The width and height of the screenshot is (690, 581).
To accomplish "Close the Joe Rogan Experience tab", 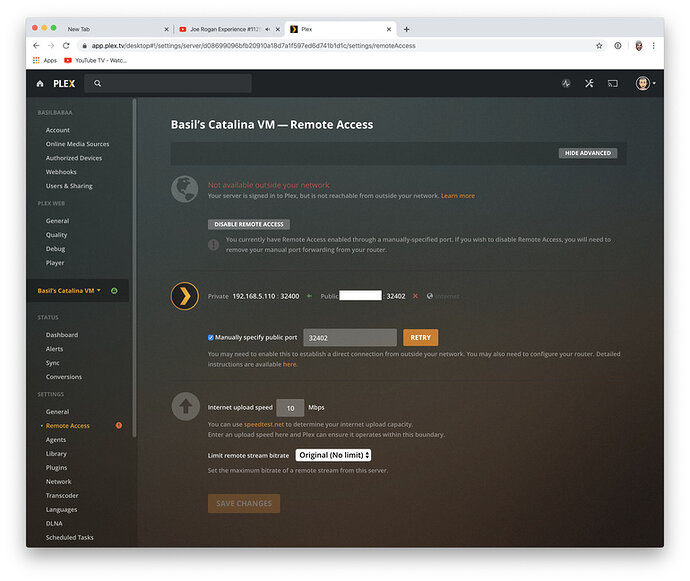I will (278, 29).
